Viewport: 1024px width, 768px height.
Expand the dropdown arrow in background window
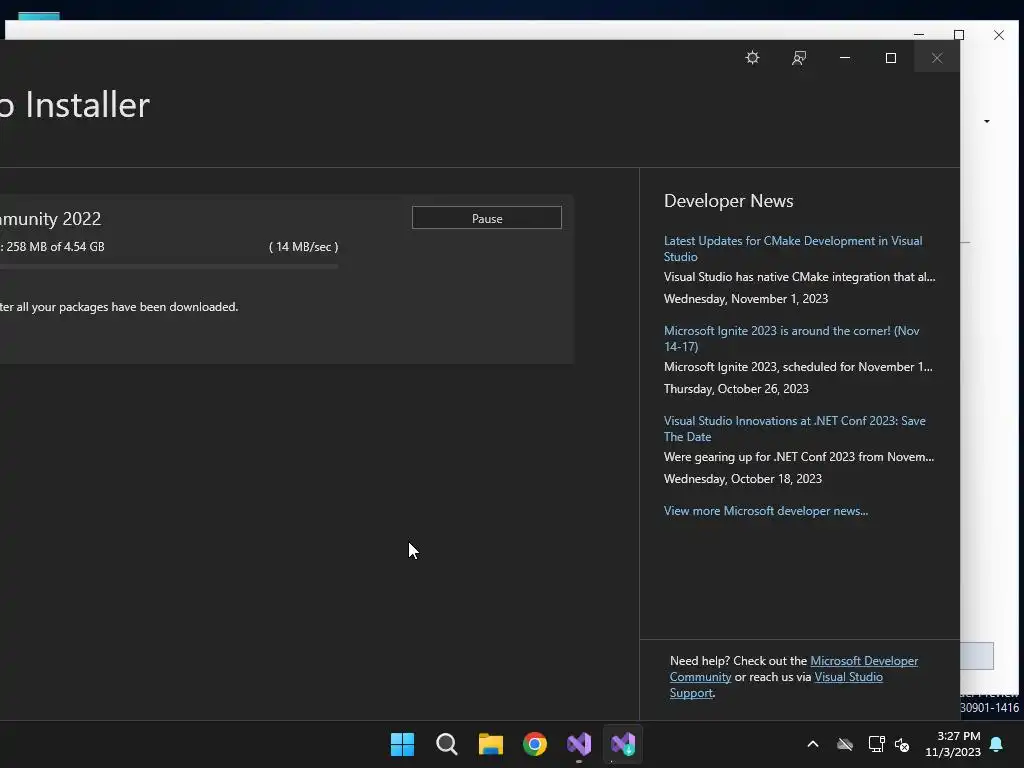987,121
